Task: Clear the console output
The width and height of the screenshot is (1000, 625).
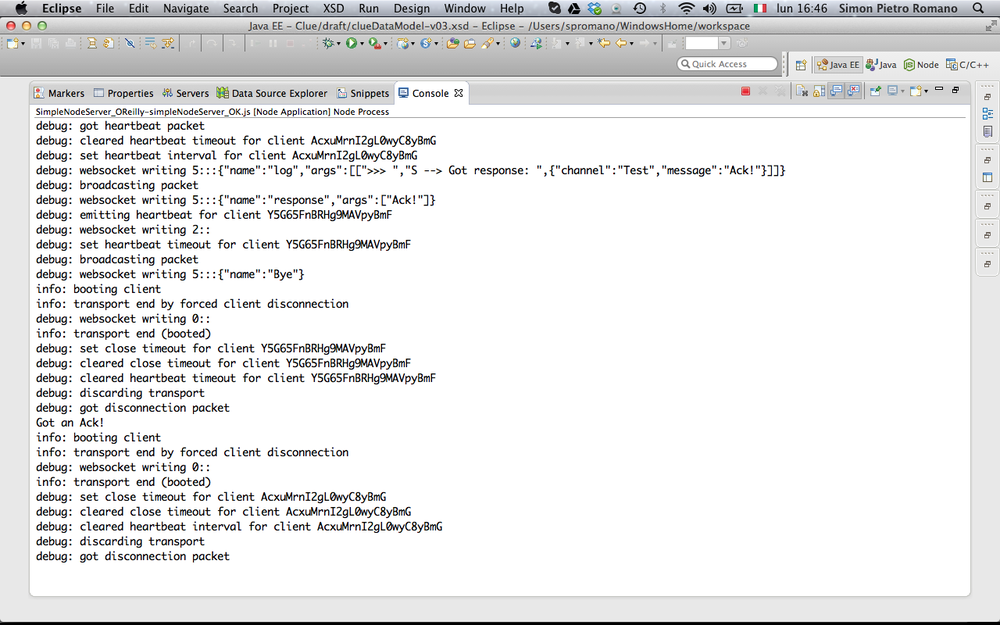Action: [803, 92]
